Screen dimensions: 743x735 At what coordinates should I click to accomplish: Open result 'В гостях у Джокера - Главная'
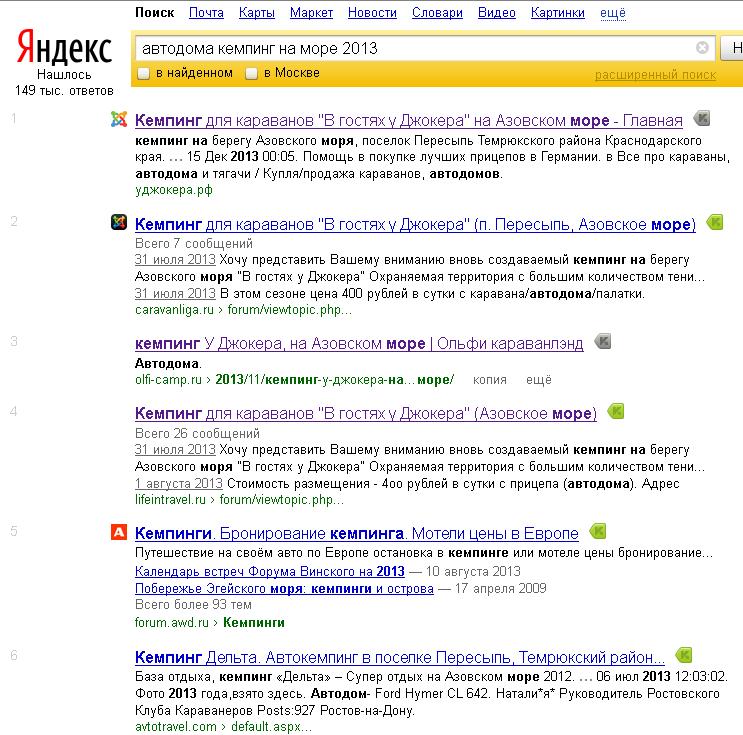[x=408, y=121]
